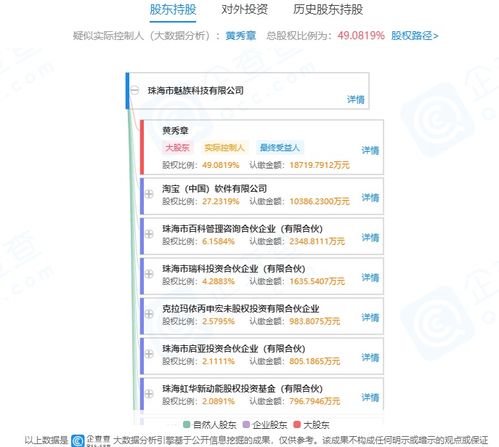Select the 大股东 tag on 黄秀章
This screenshot has height=447, width=499.
[177, 148]
